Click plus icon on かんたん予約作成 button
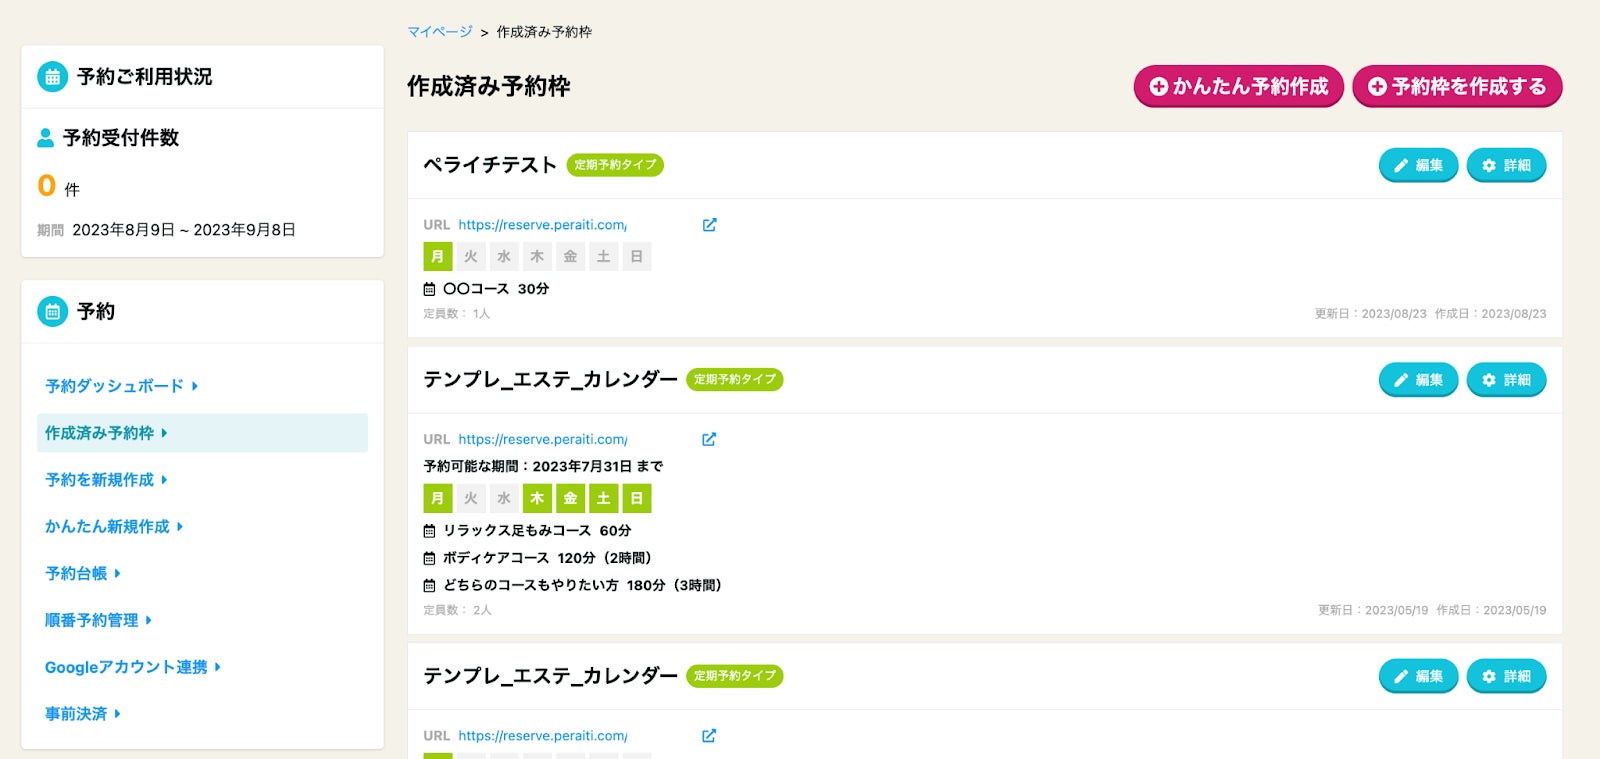The image size is (1600, 759). pos(1159,87)
